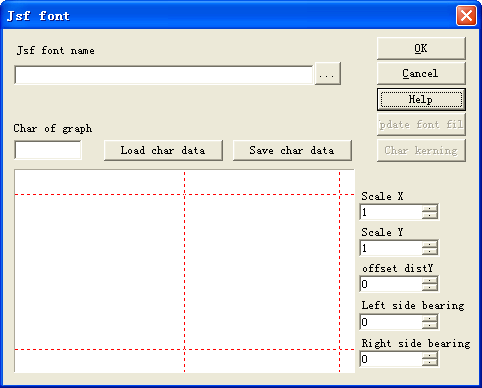482x388 pixels.
Task: Open the Help button
Action: [421, 99]
